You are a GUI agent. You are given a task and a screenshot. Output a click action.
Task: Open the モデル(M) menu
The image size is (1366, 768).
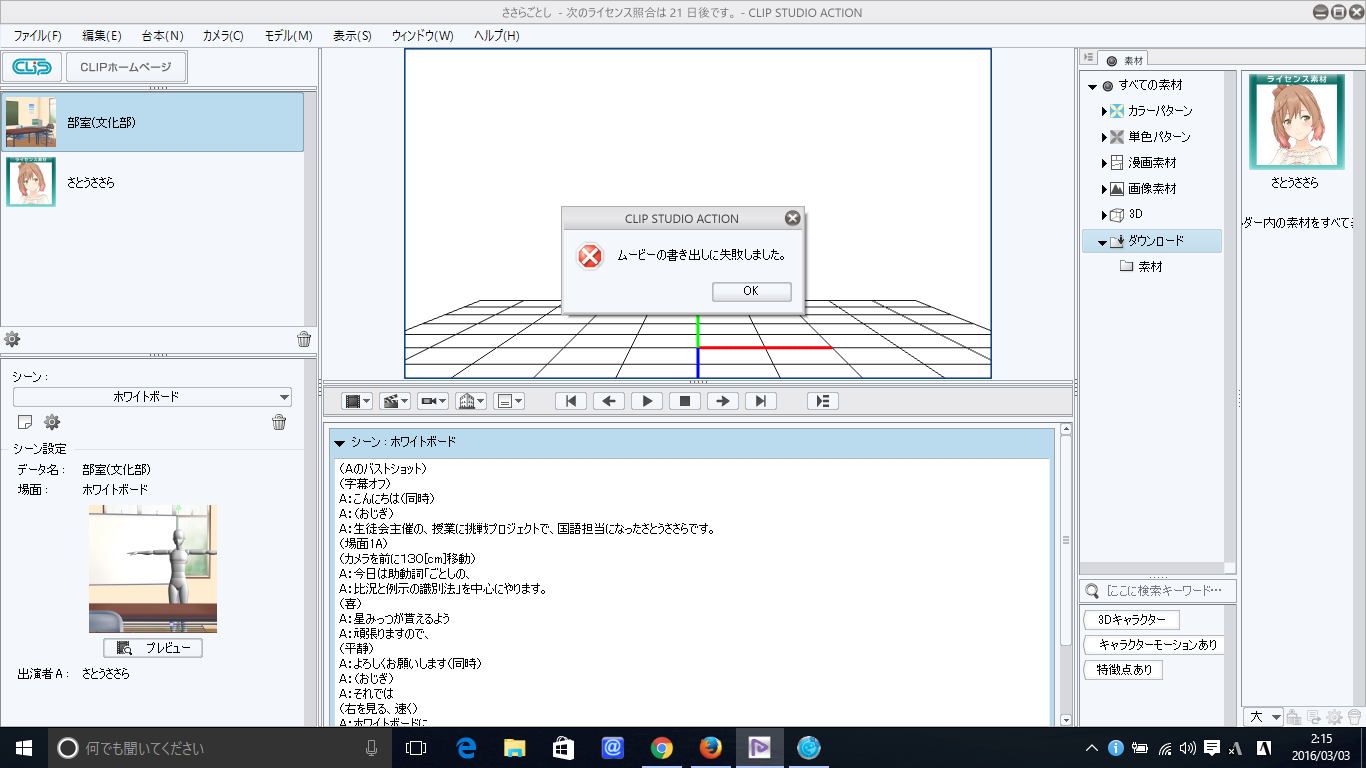[288, 35]
